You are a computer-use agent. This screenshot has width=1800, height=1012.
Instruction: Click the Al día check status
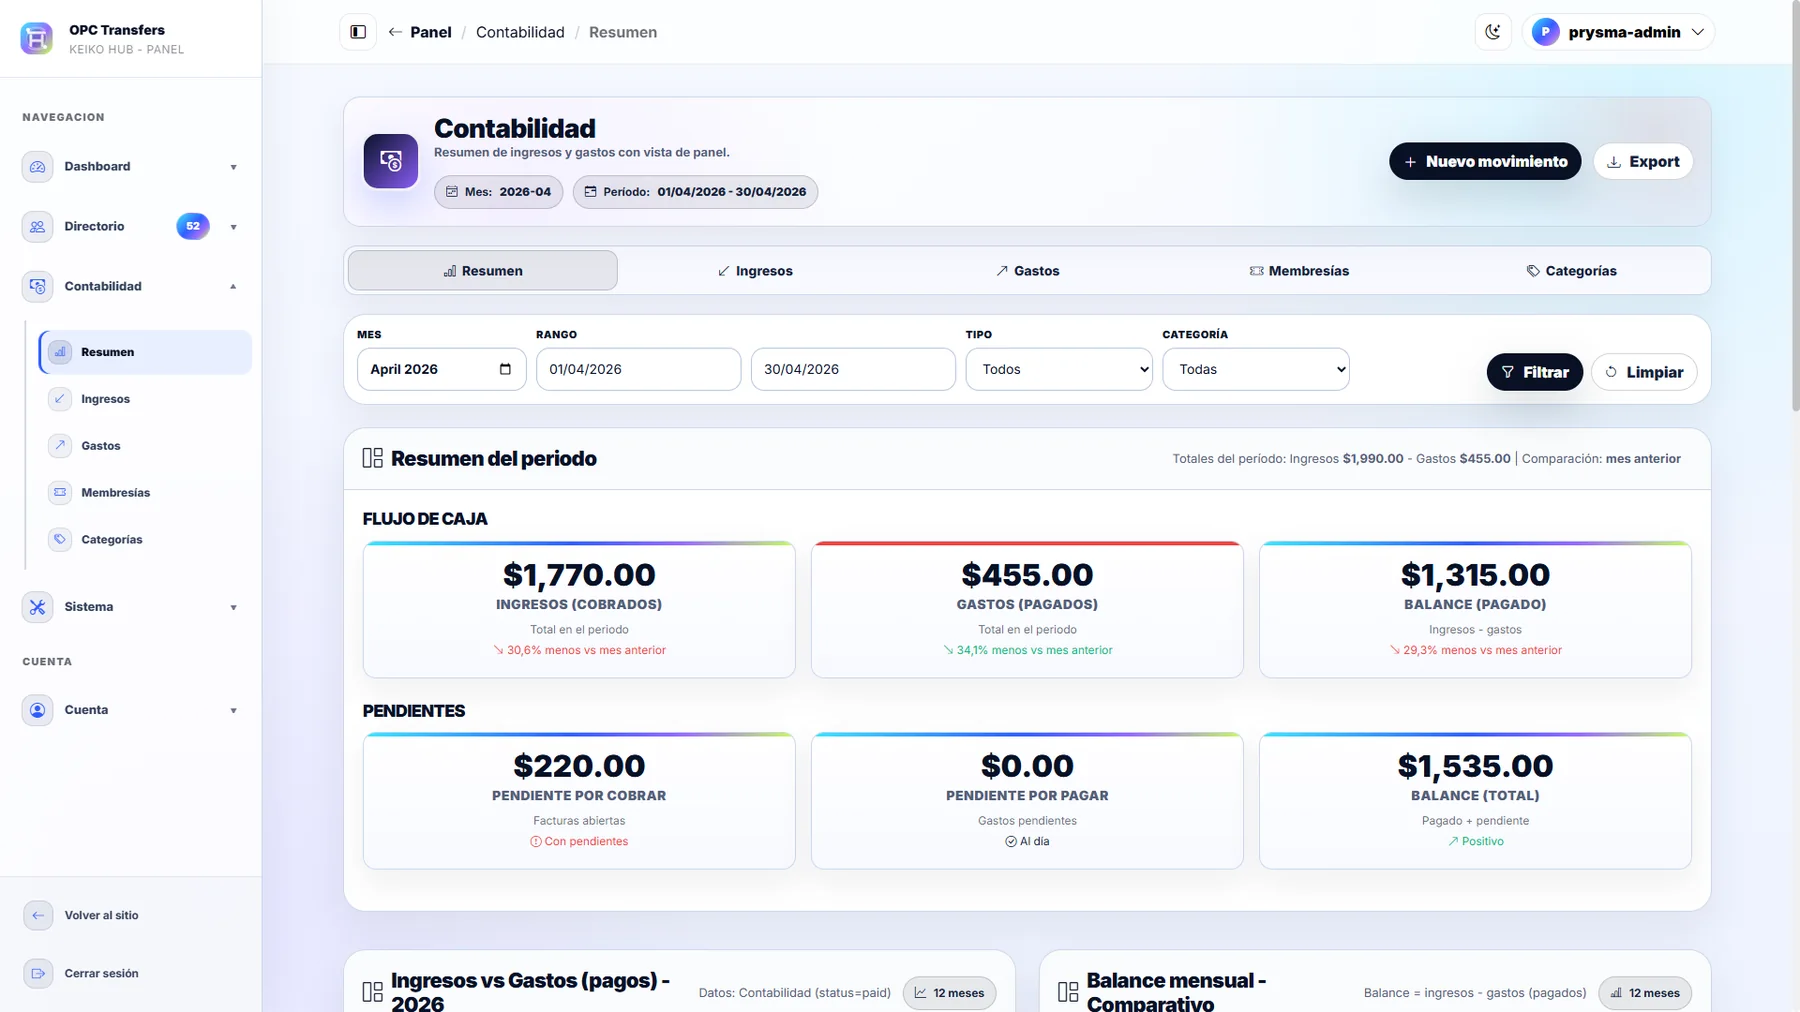click(x=1027, y=842)
